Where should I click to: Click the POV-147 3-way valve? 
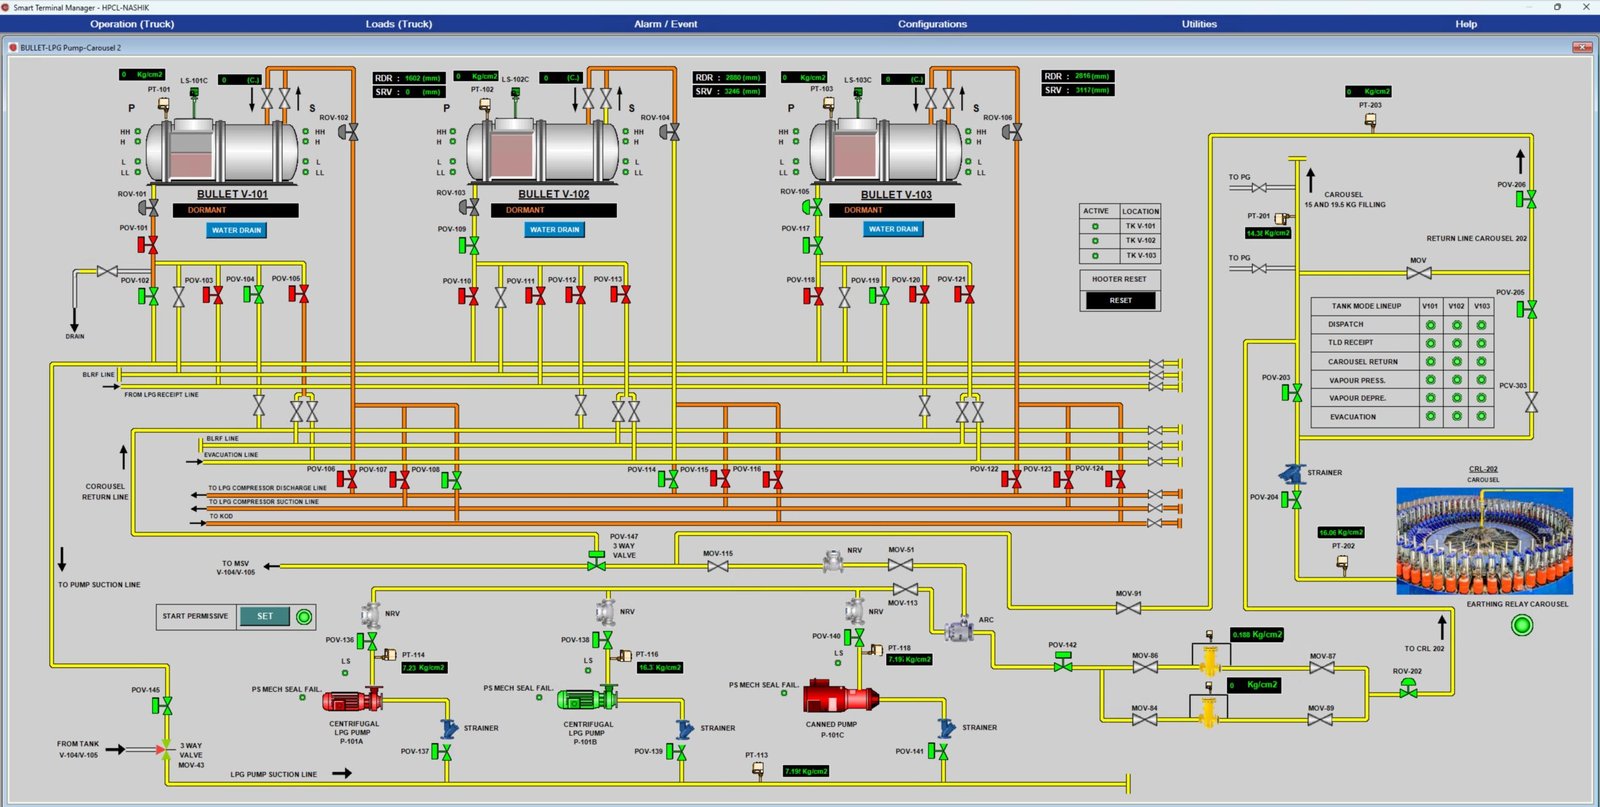(x=596, y=560)
